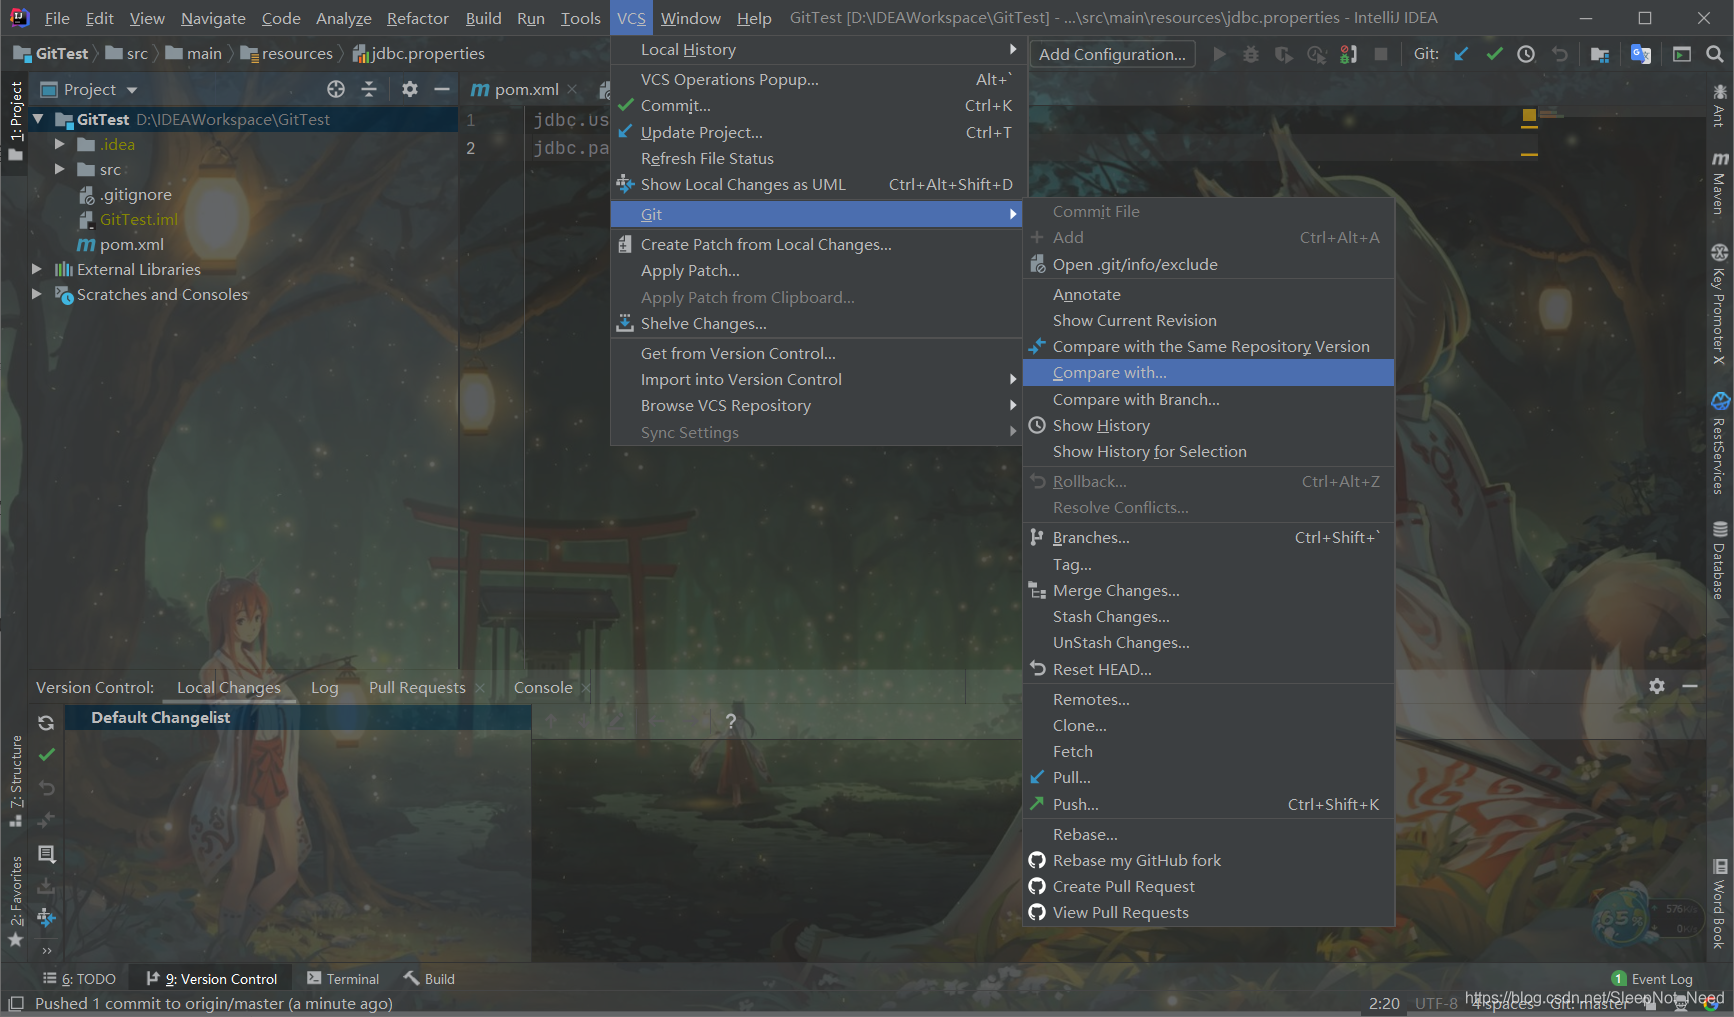
Task: Click green Commit checkmark in Local Changes
Action: [46, 755]
